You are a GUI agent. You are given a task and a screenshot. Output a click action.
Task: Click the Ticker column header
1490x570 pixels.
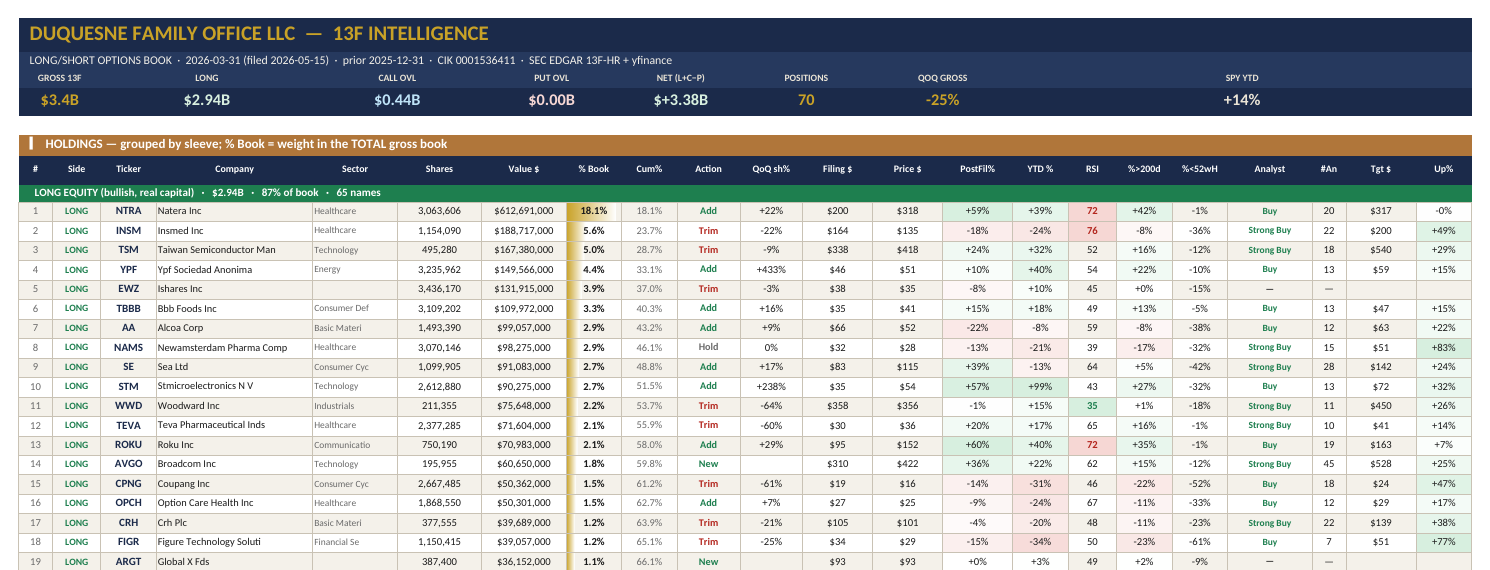(128, 169)
